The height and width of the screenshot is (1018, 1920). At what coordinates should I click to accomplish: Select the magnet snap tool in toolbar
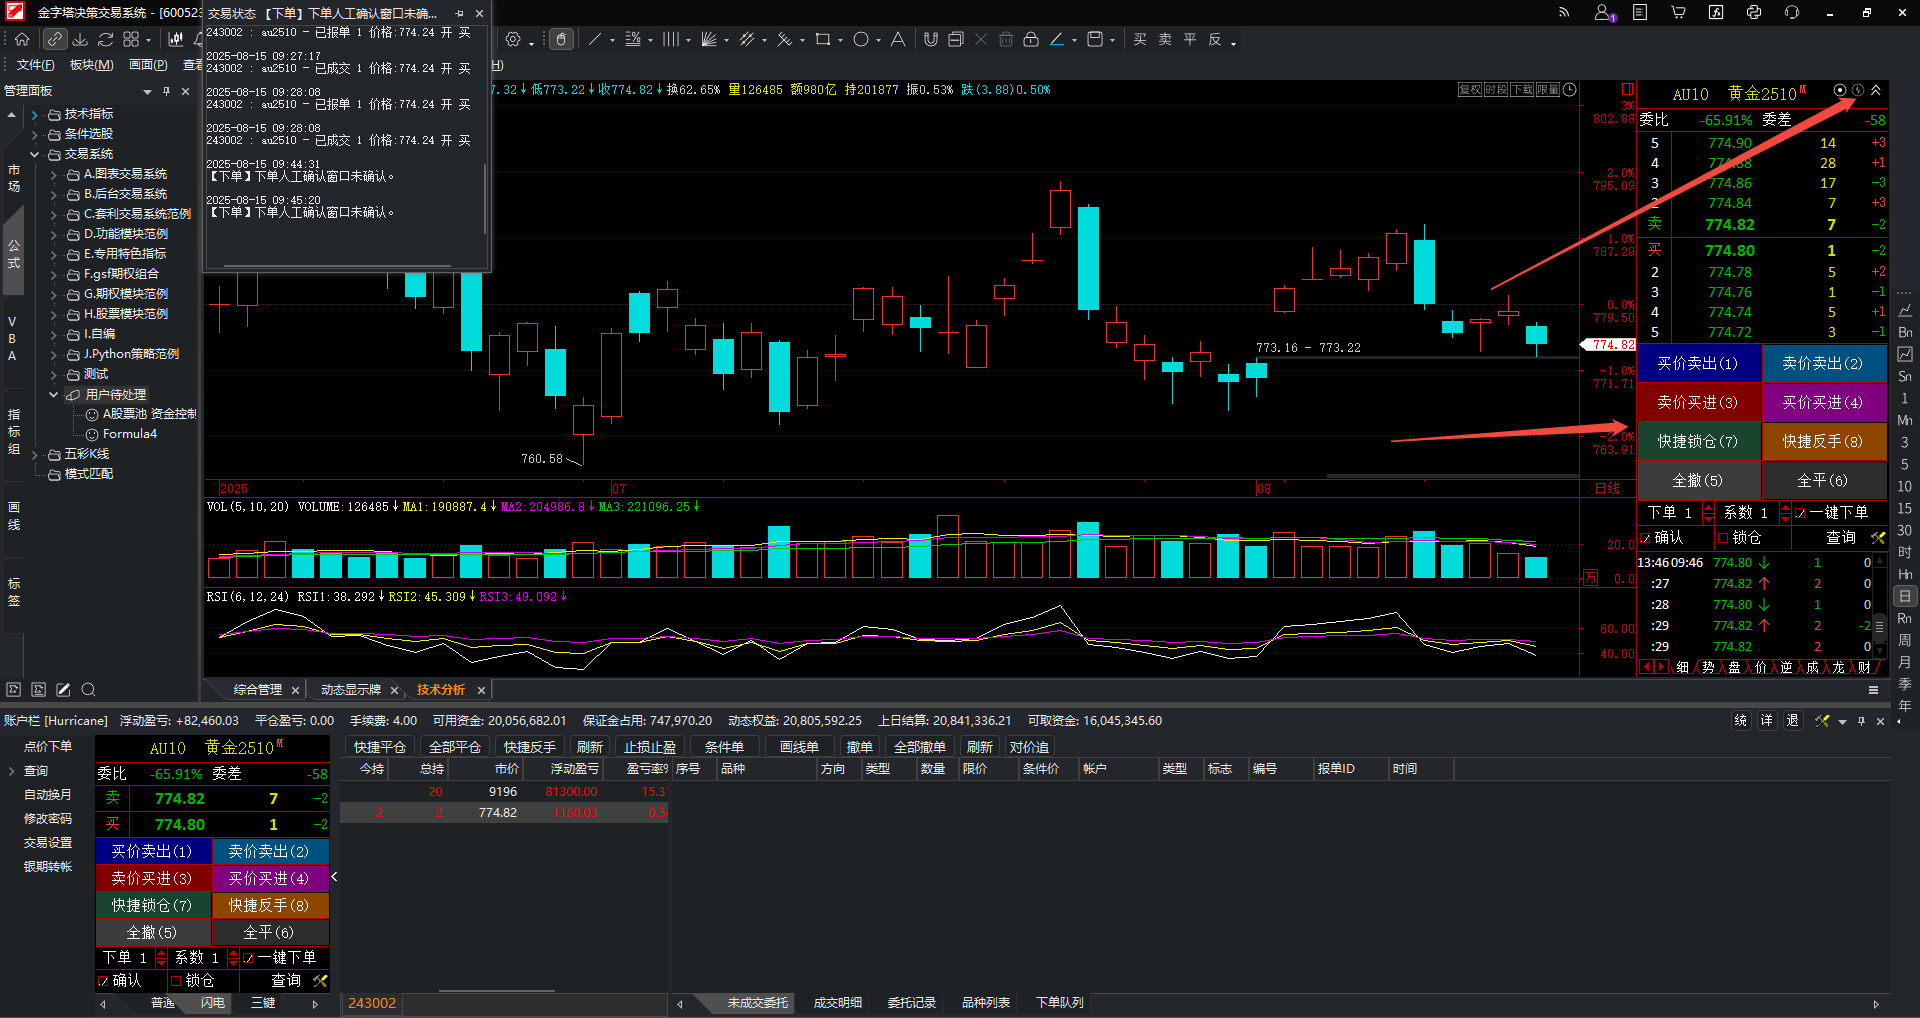tap(930, 39)
